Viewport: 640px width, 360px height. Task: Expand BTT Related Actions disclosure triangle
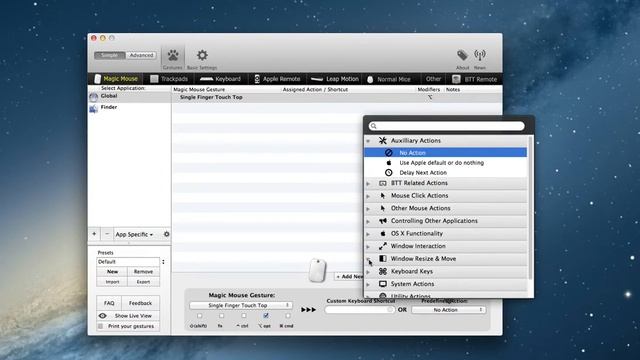pos(368,184)
